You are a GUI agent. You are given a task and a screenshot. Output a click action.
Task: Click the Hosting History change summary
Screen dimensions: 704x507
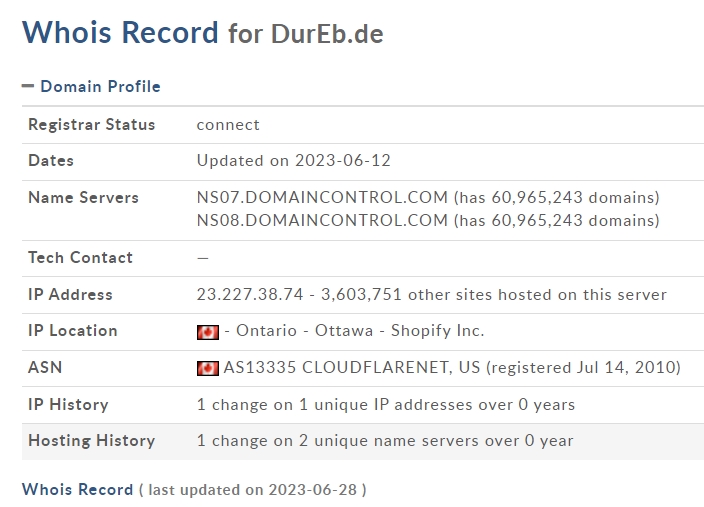tap(385, 440)
